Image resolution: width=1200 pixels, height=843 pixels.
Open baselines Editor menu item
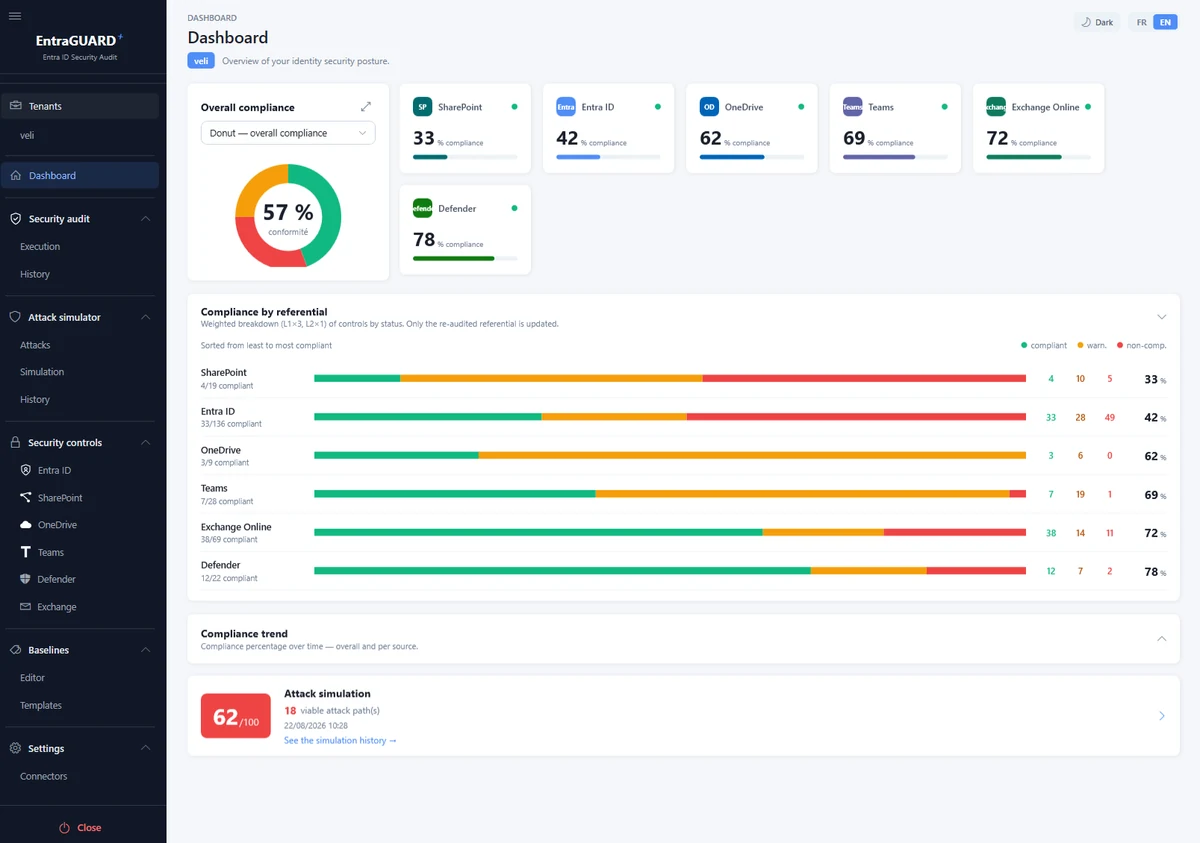(33, 678)
